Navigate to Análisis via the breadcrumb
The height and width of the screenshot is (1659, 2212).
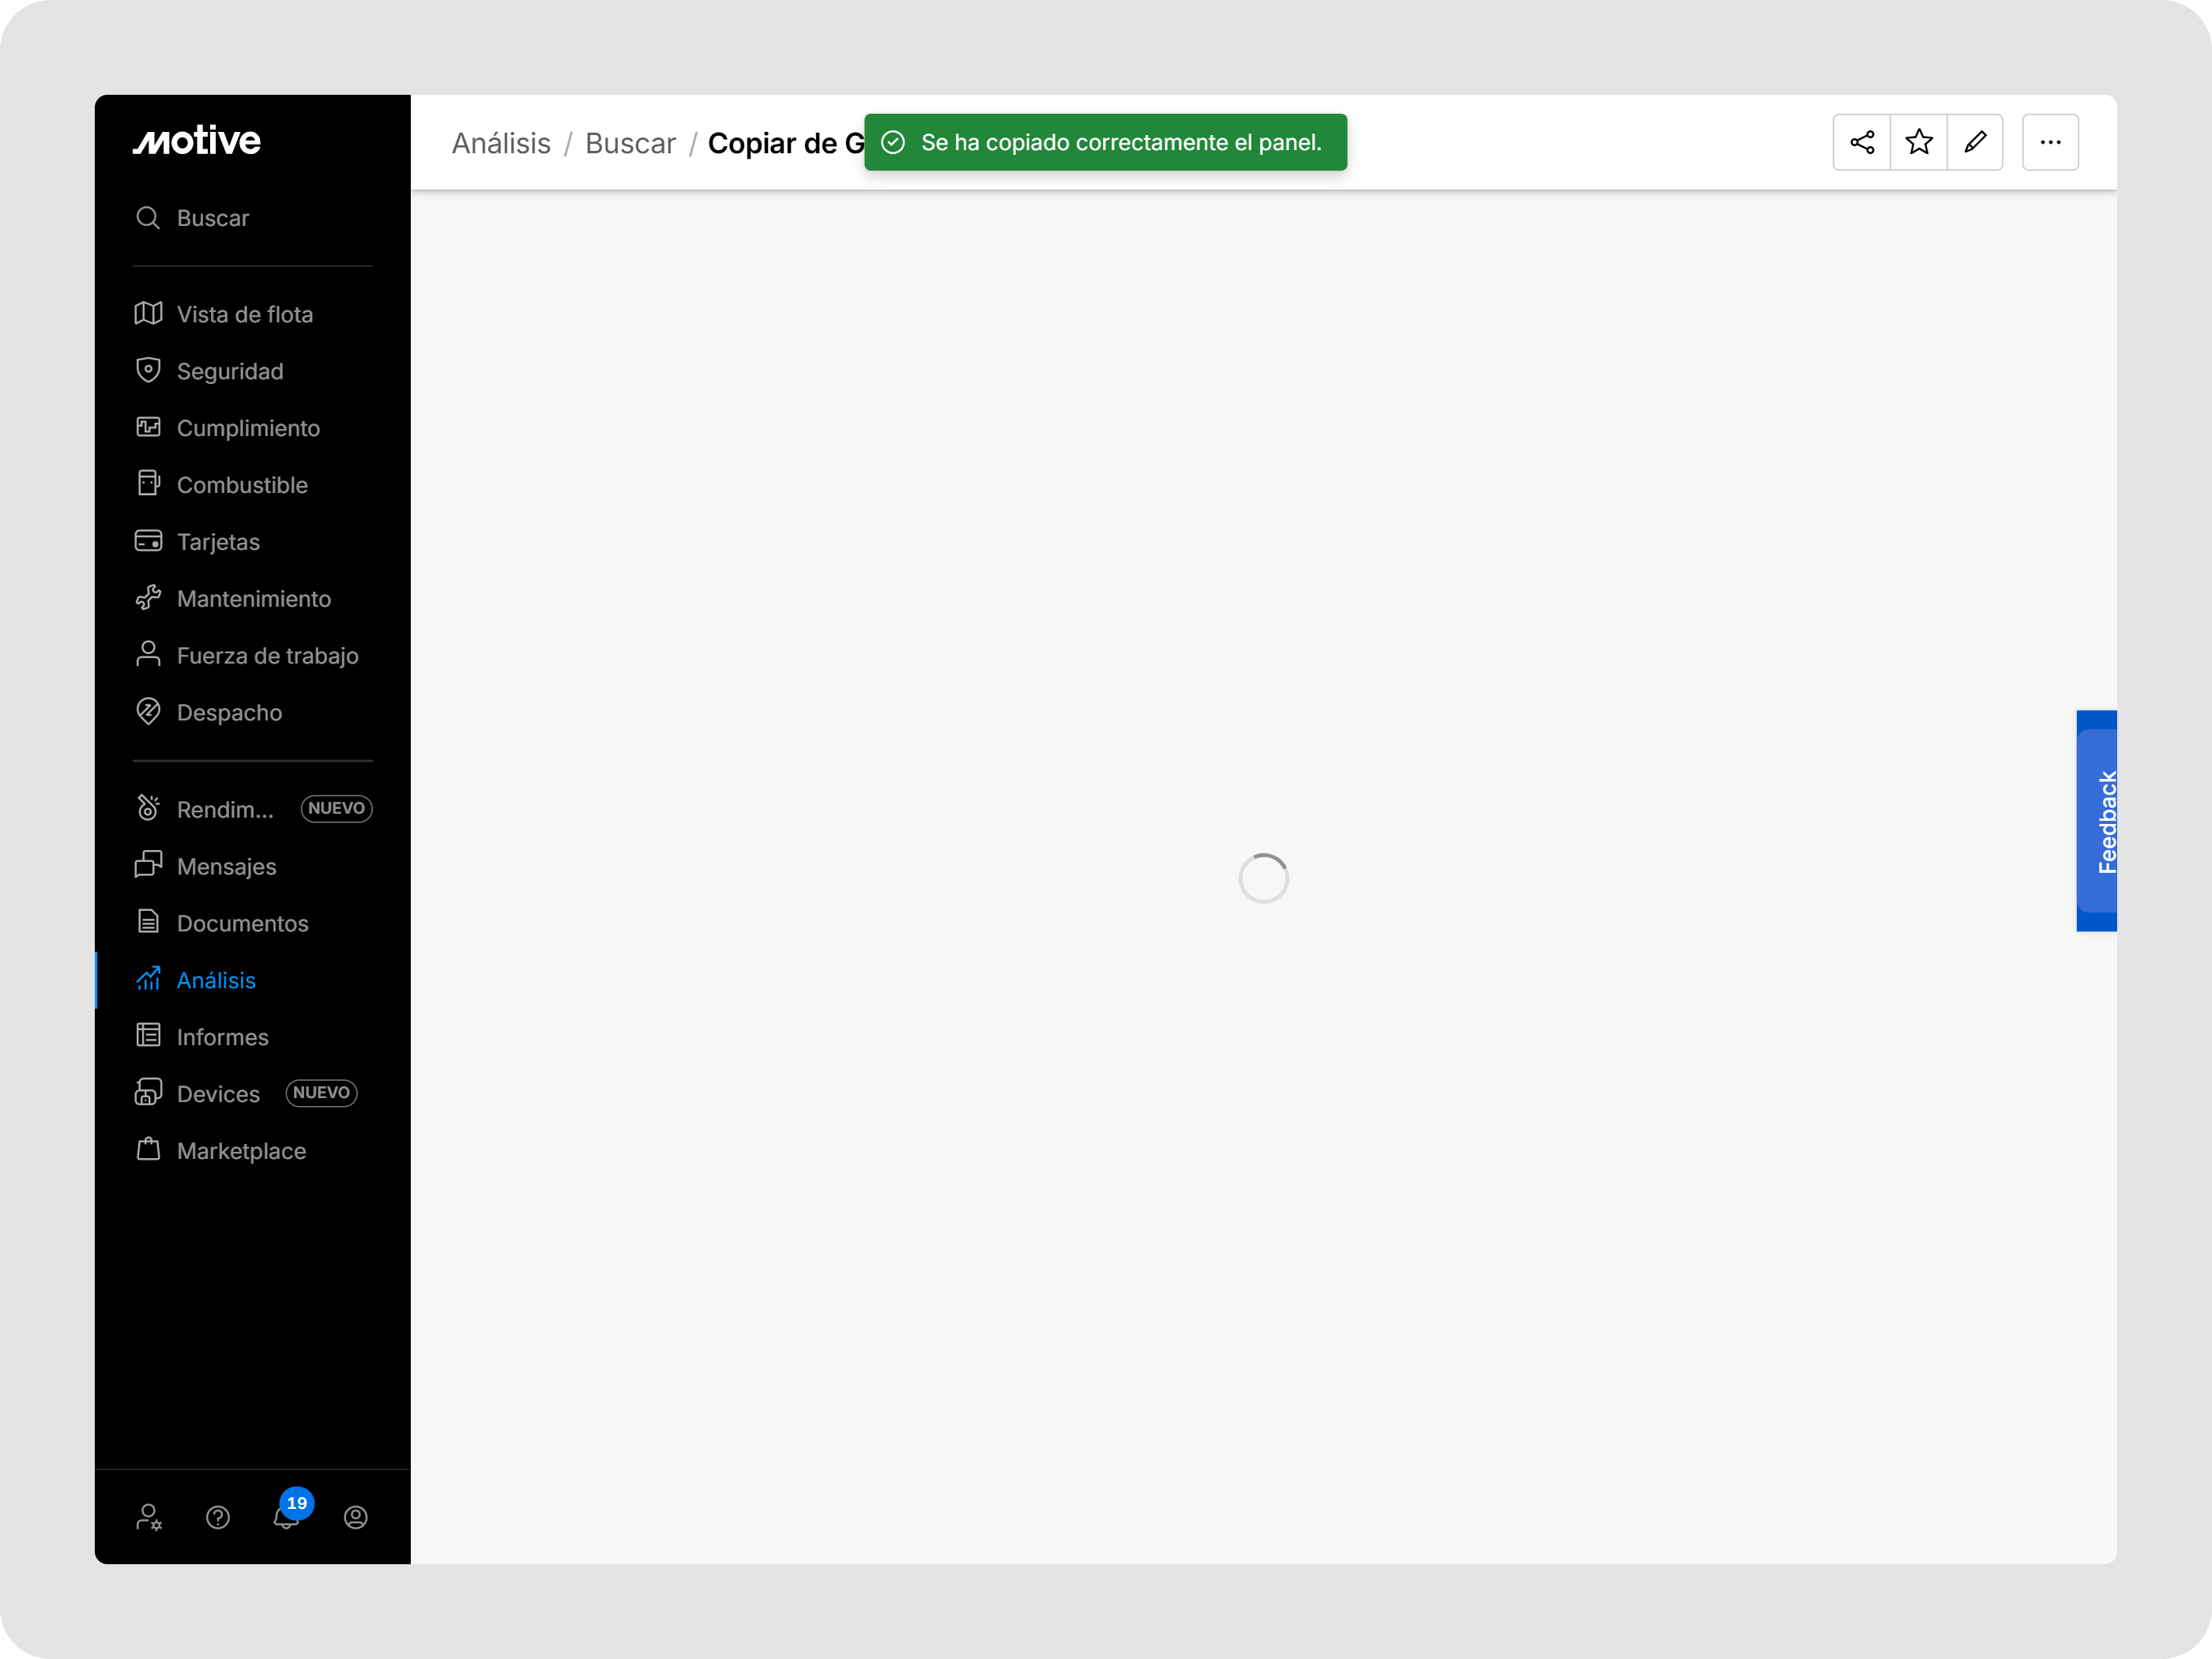[502, 143]
